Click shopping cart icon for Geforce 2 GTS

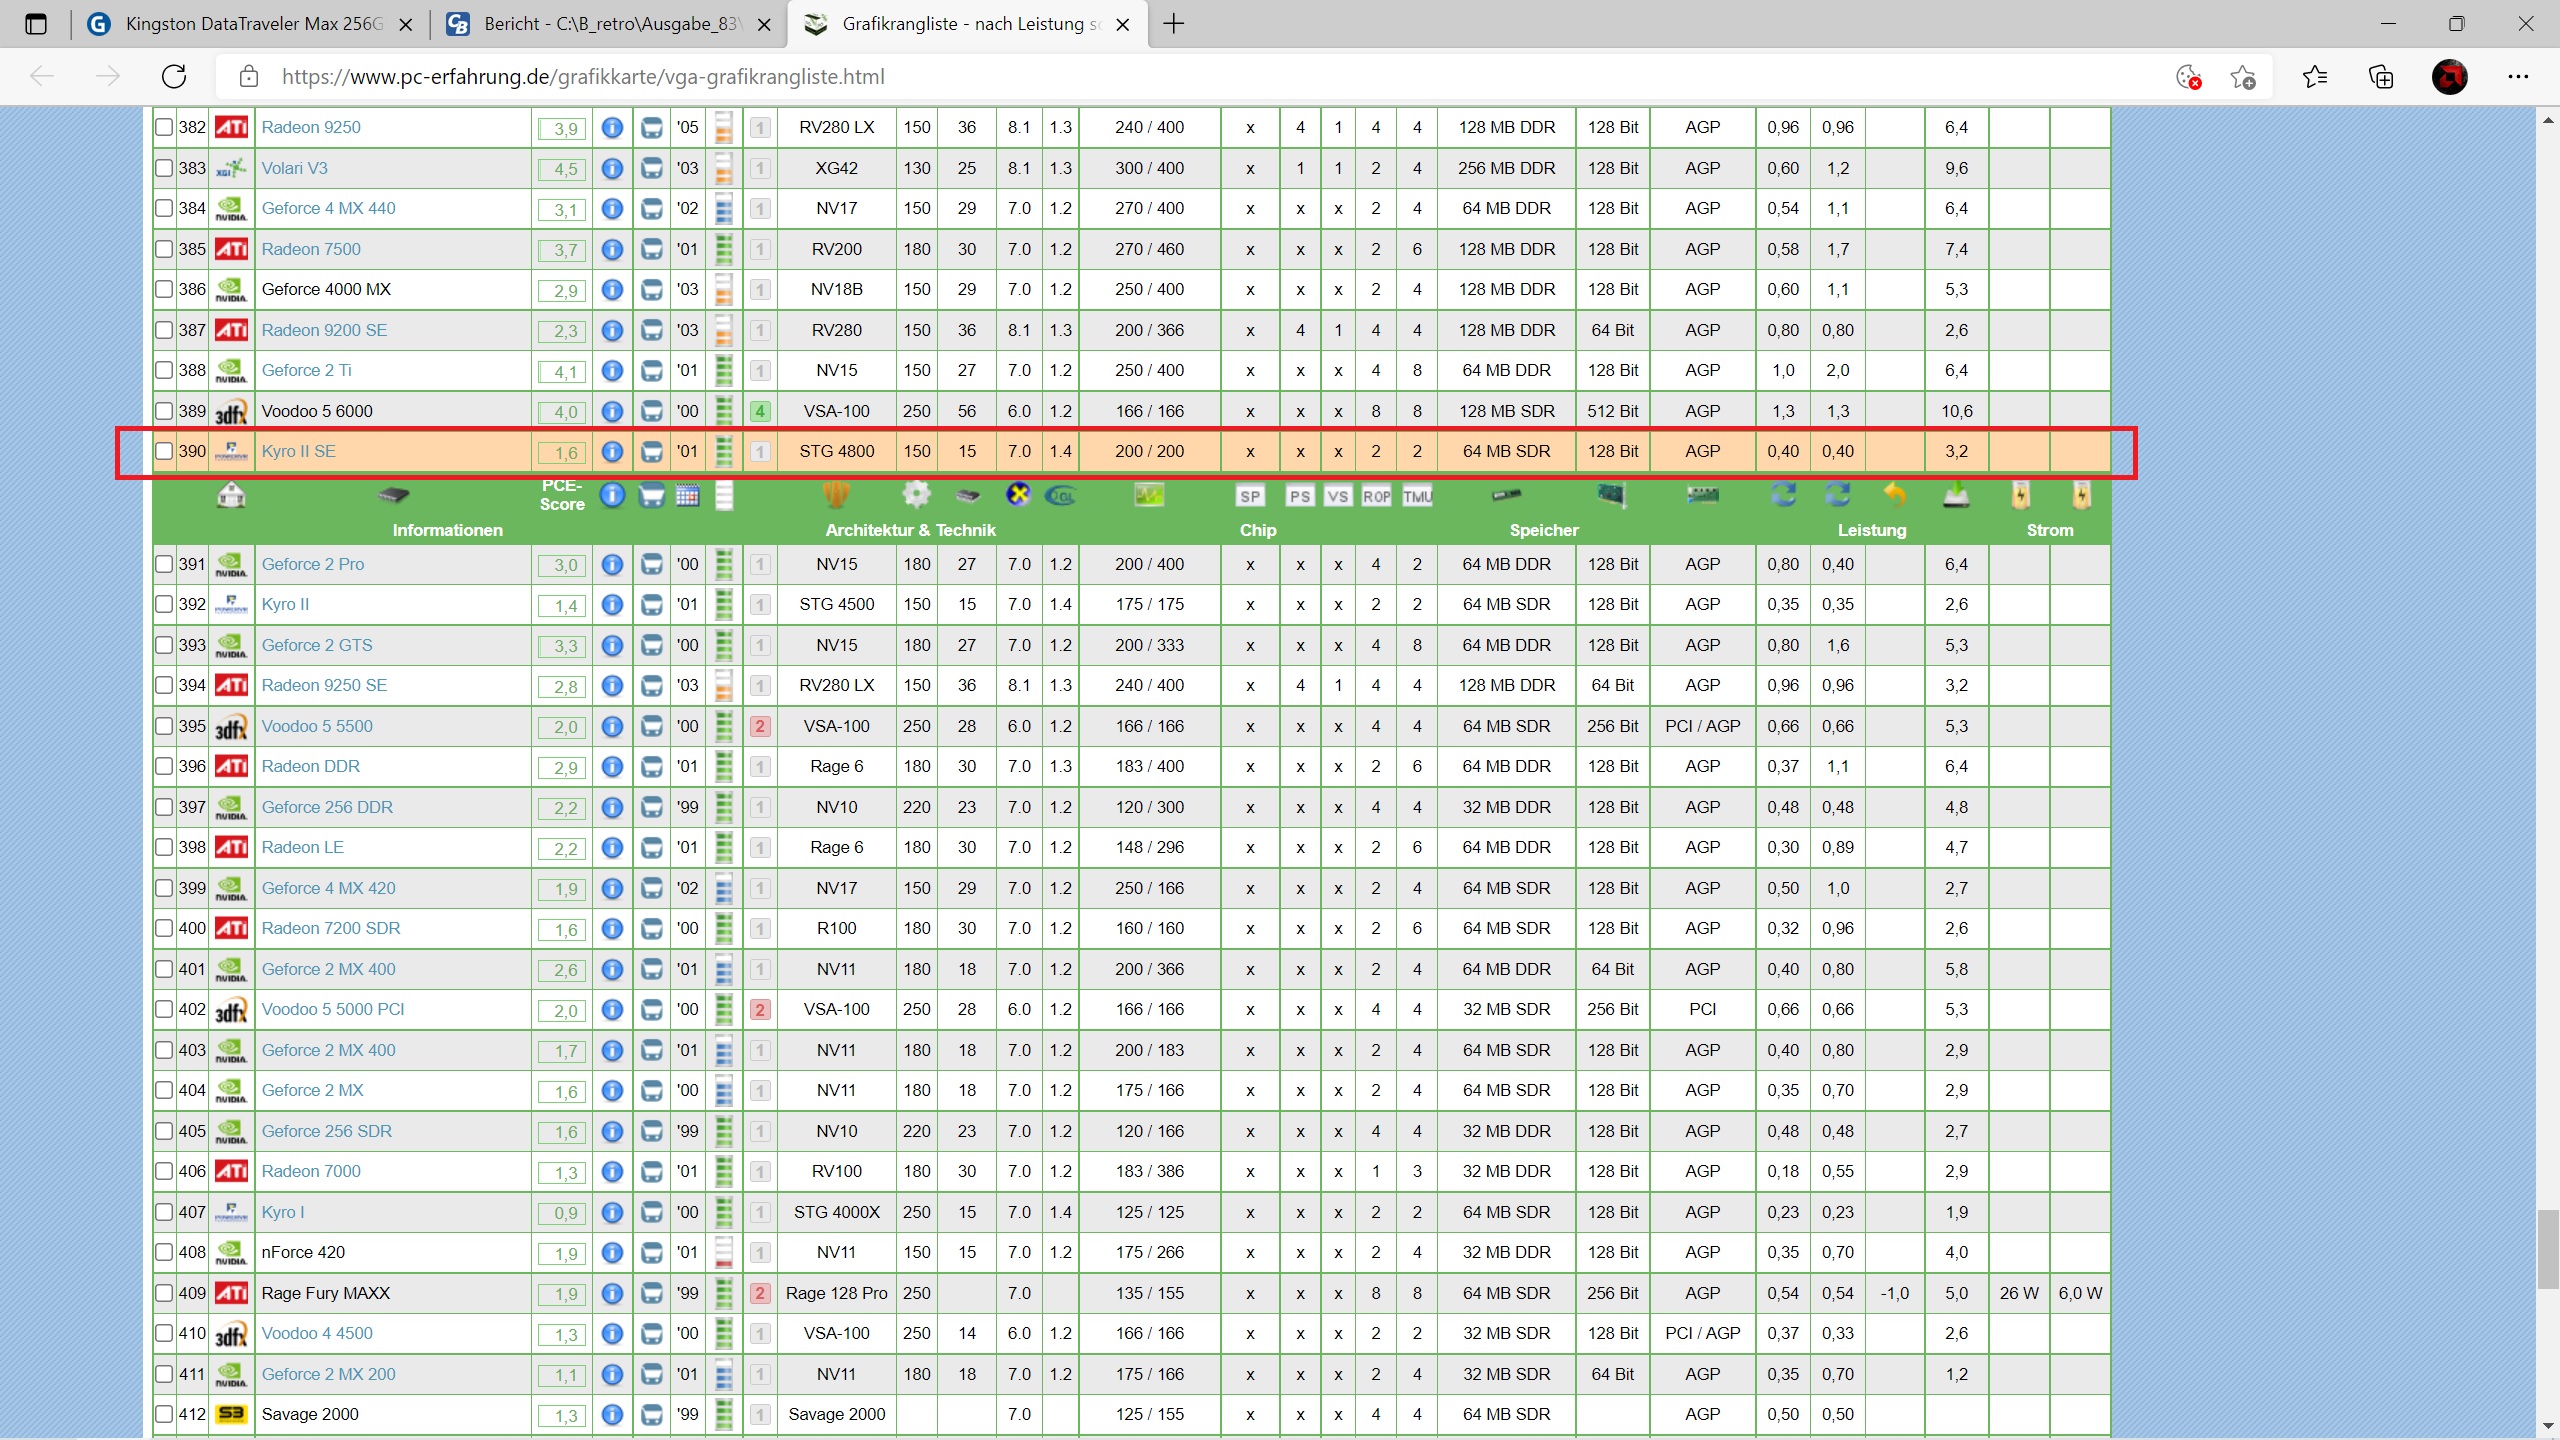(651, 646)
